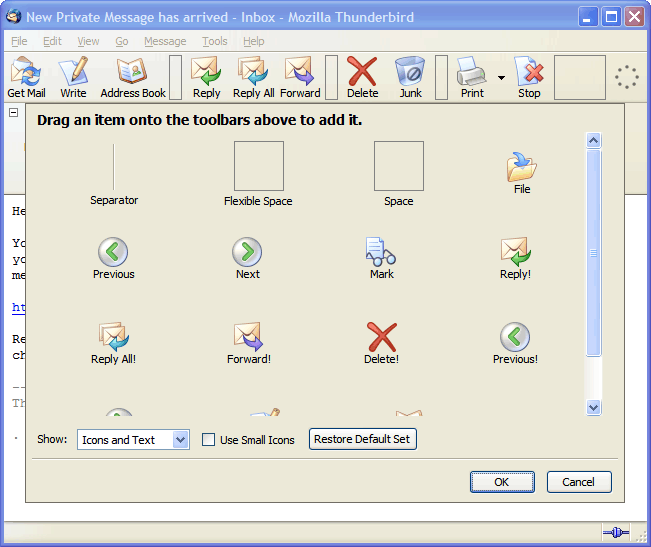The image size is (651, 547).
Task: Select the Next arrow item in palette
Action: pyautogui.click(x=247, y=259)
